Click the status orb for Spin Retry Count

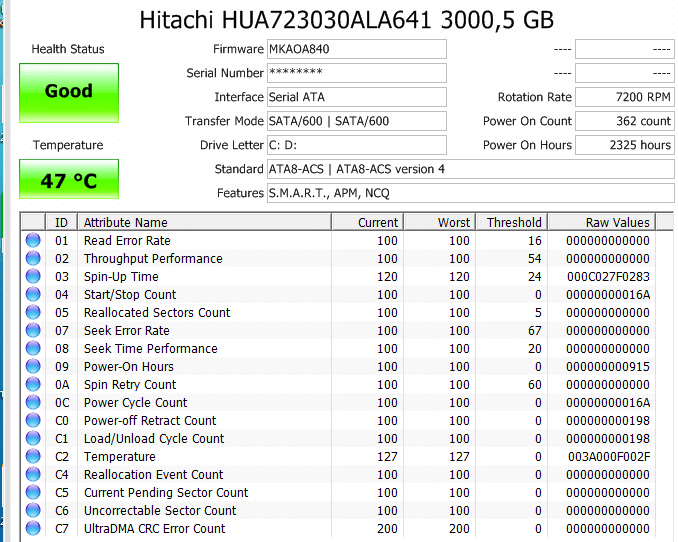tap(33, 384)
